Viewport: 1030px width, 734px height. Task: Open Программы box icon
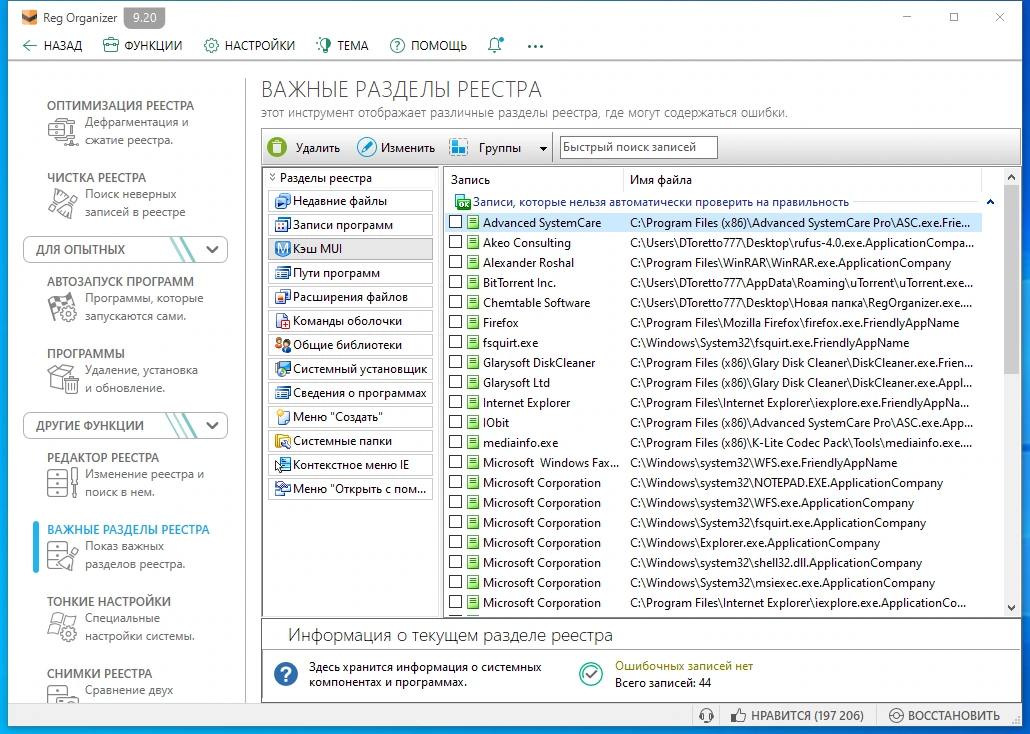coord(63,378)
